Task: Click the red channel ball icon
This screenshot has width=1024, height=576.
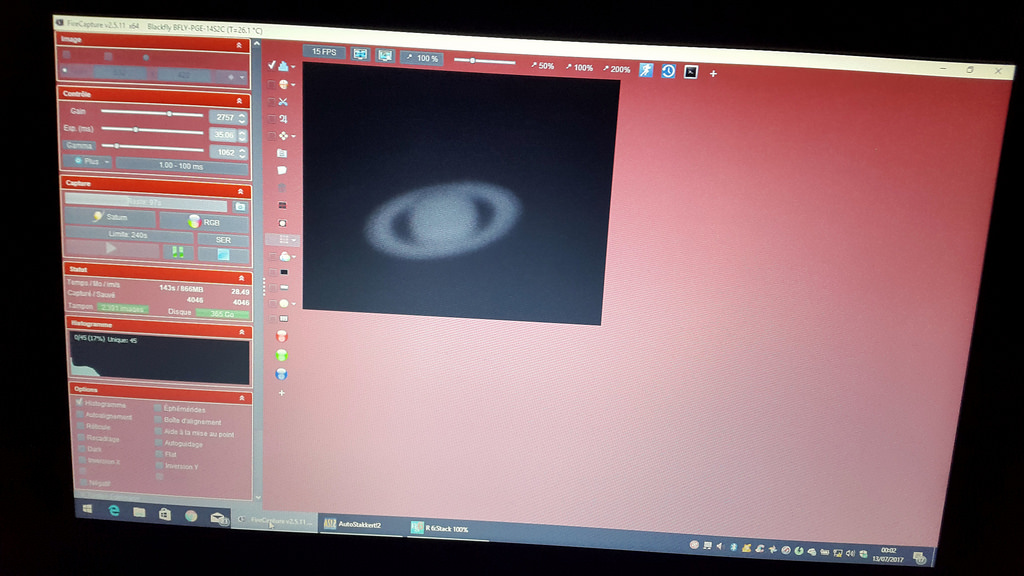Action: pyautogui.click(x=281, y=336)
